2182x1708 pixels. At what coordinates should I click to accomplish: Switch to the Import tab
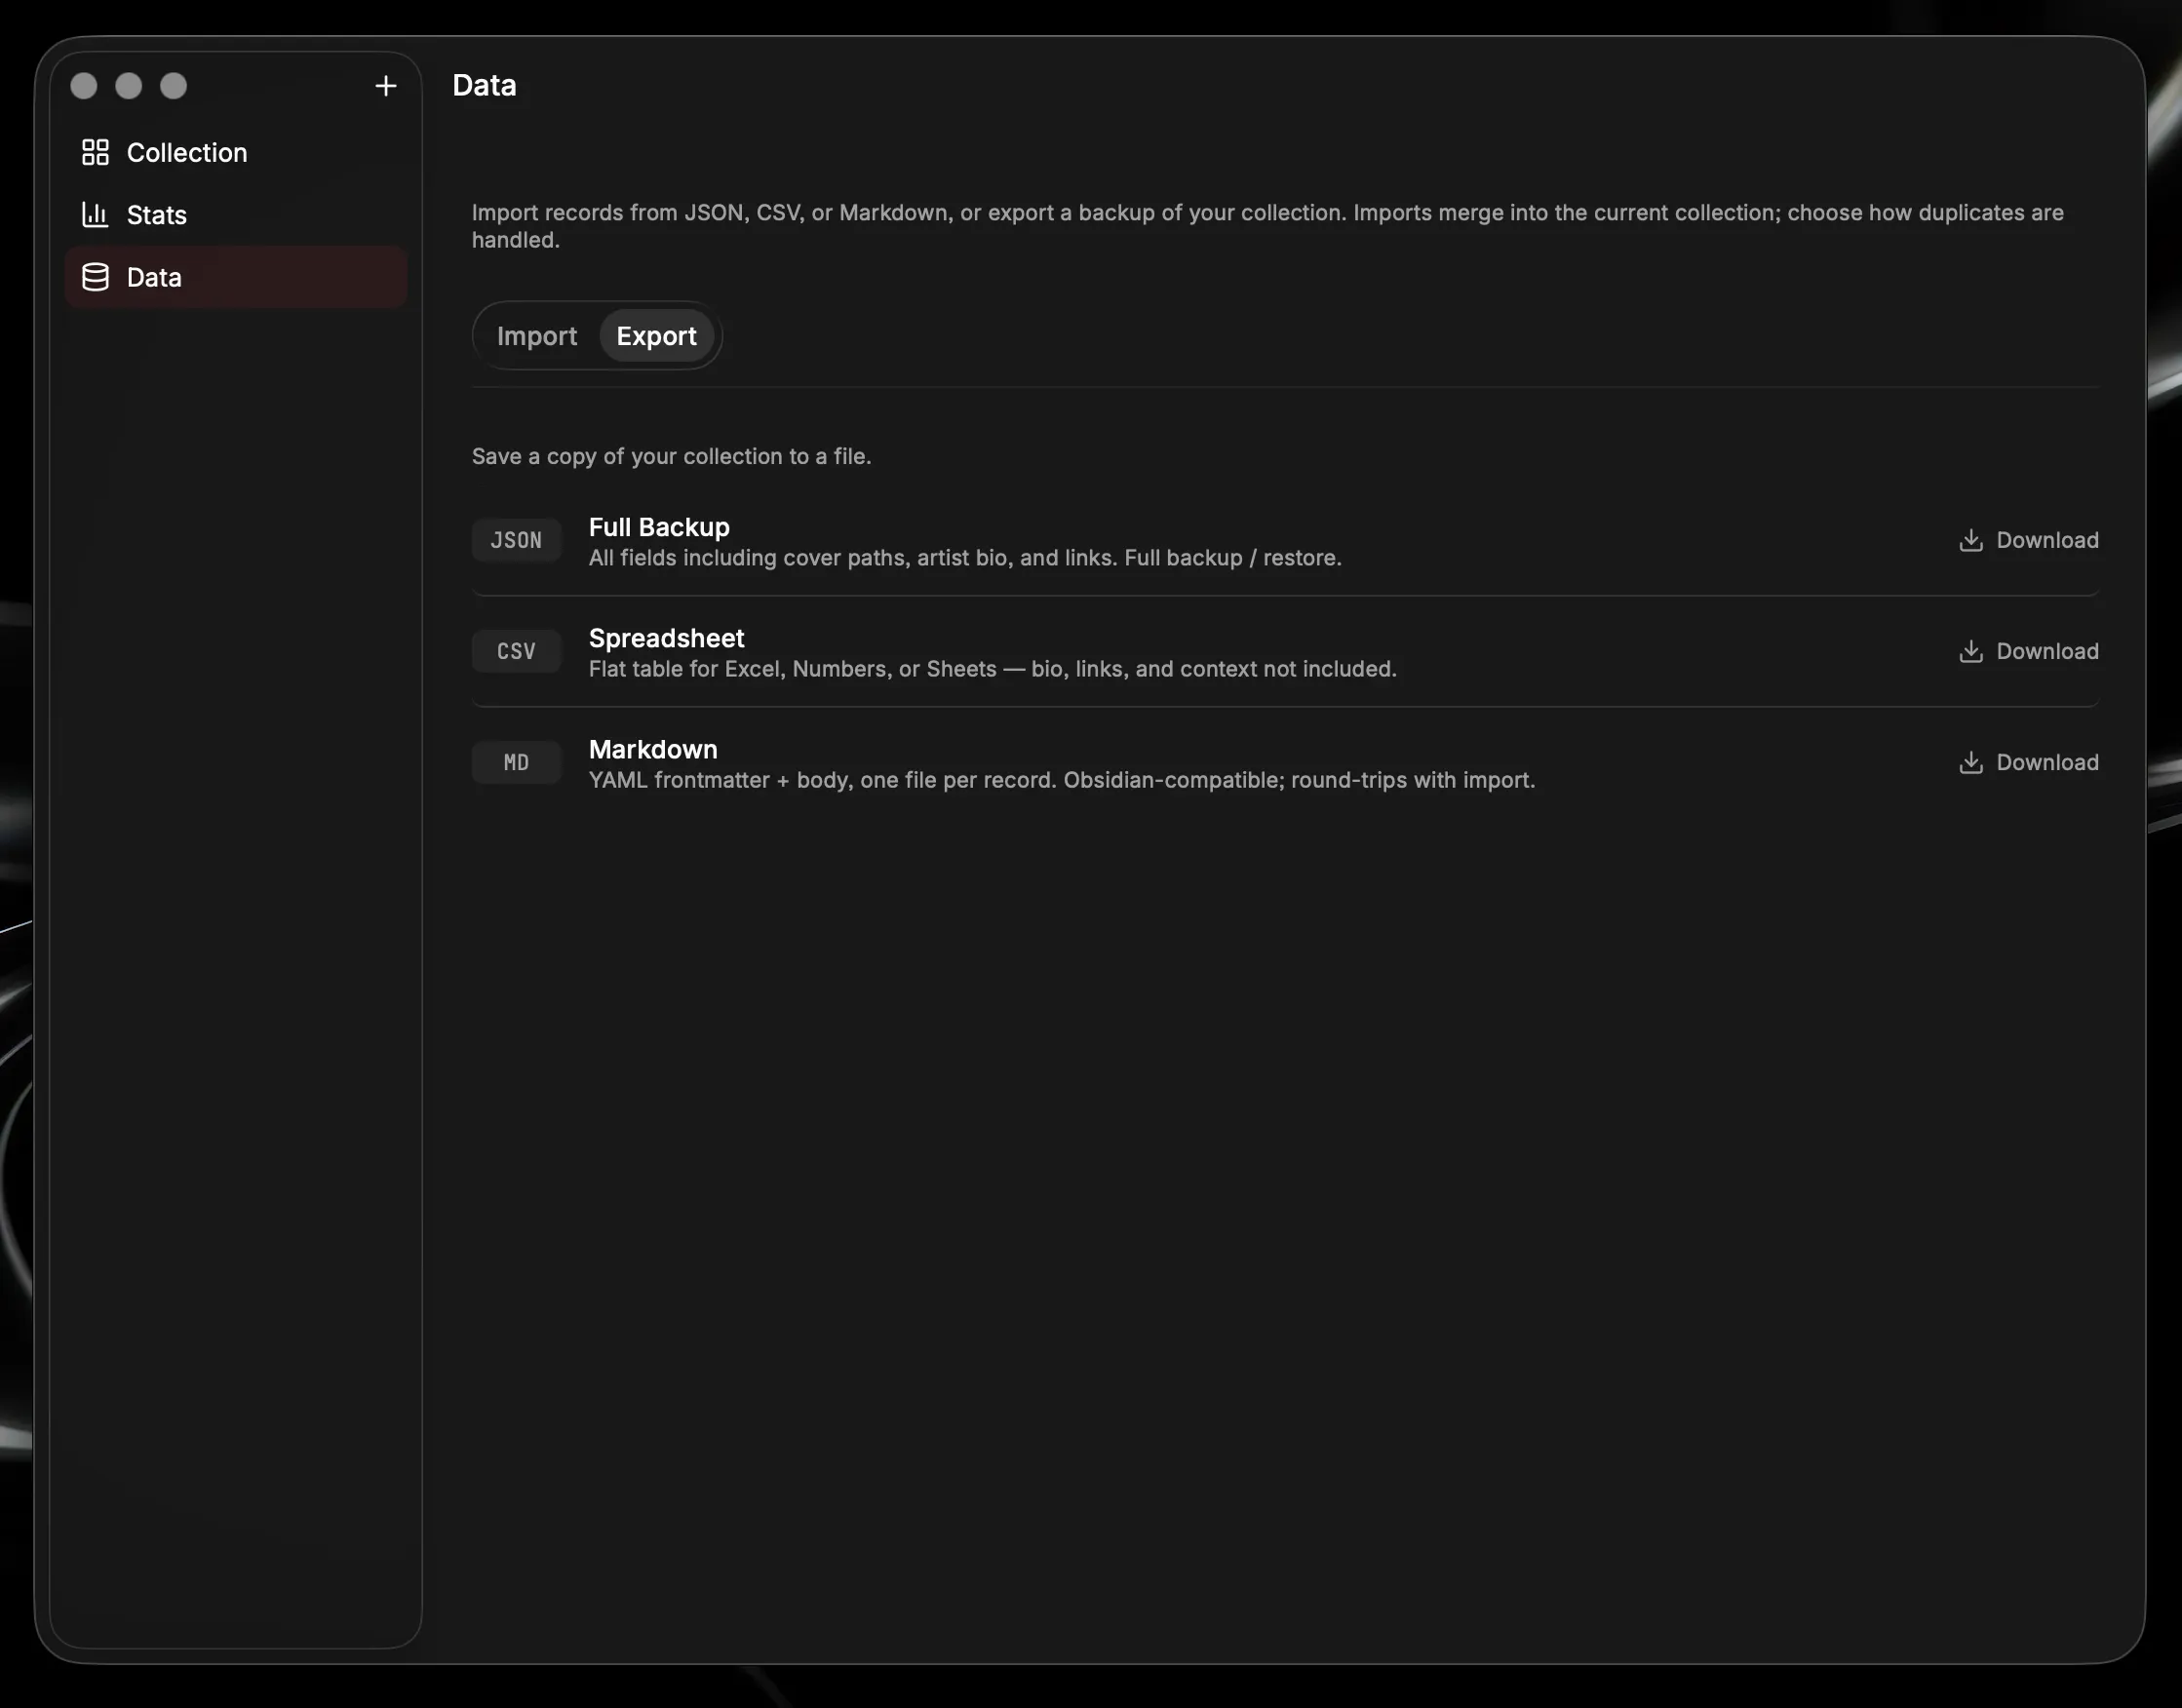[537, 336]
